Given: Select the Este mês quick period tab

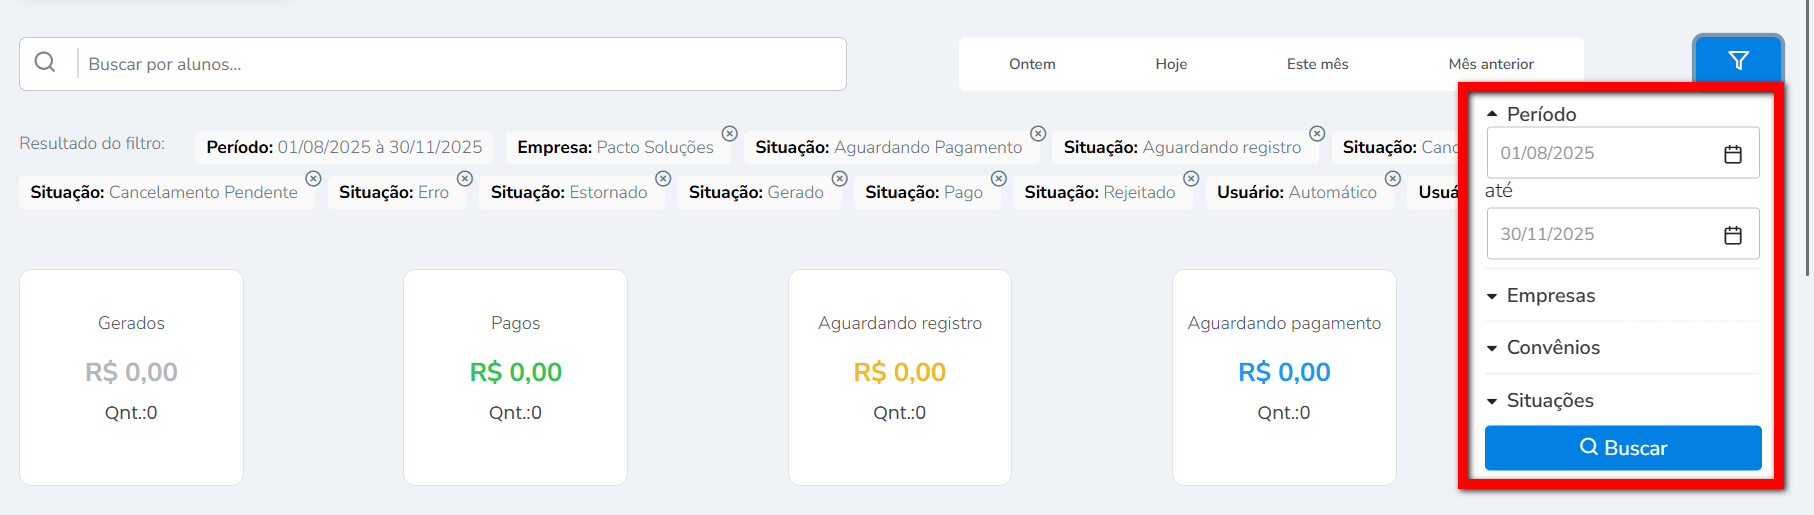Looking at the screenshot, I should pos(1317,64).
